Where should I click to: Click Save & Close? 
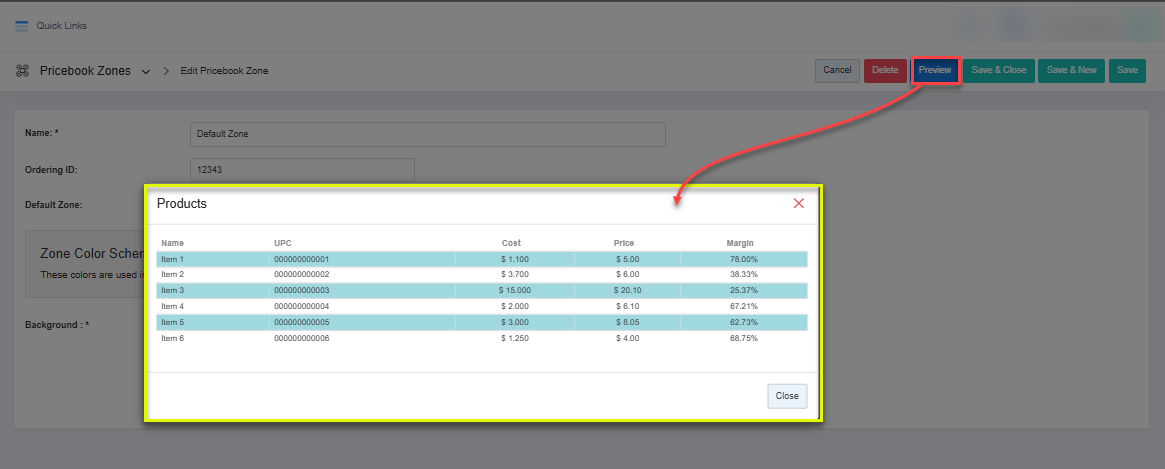click(x=998, y=70)
